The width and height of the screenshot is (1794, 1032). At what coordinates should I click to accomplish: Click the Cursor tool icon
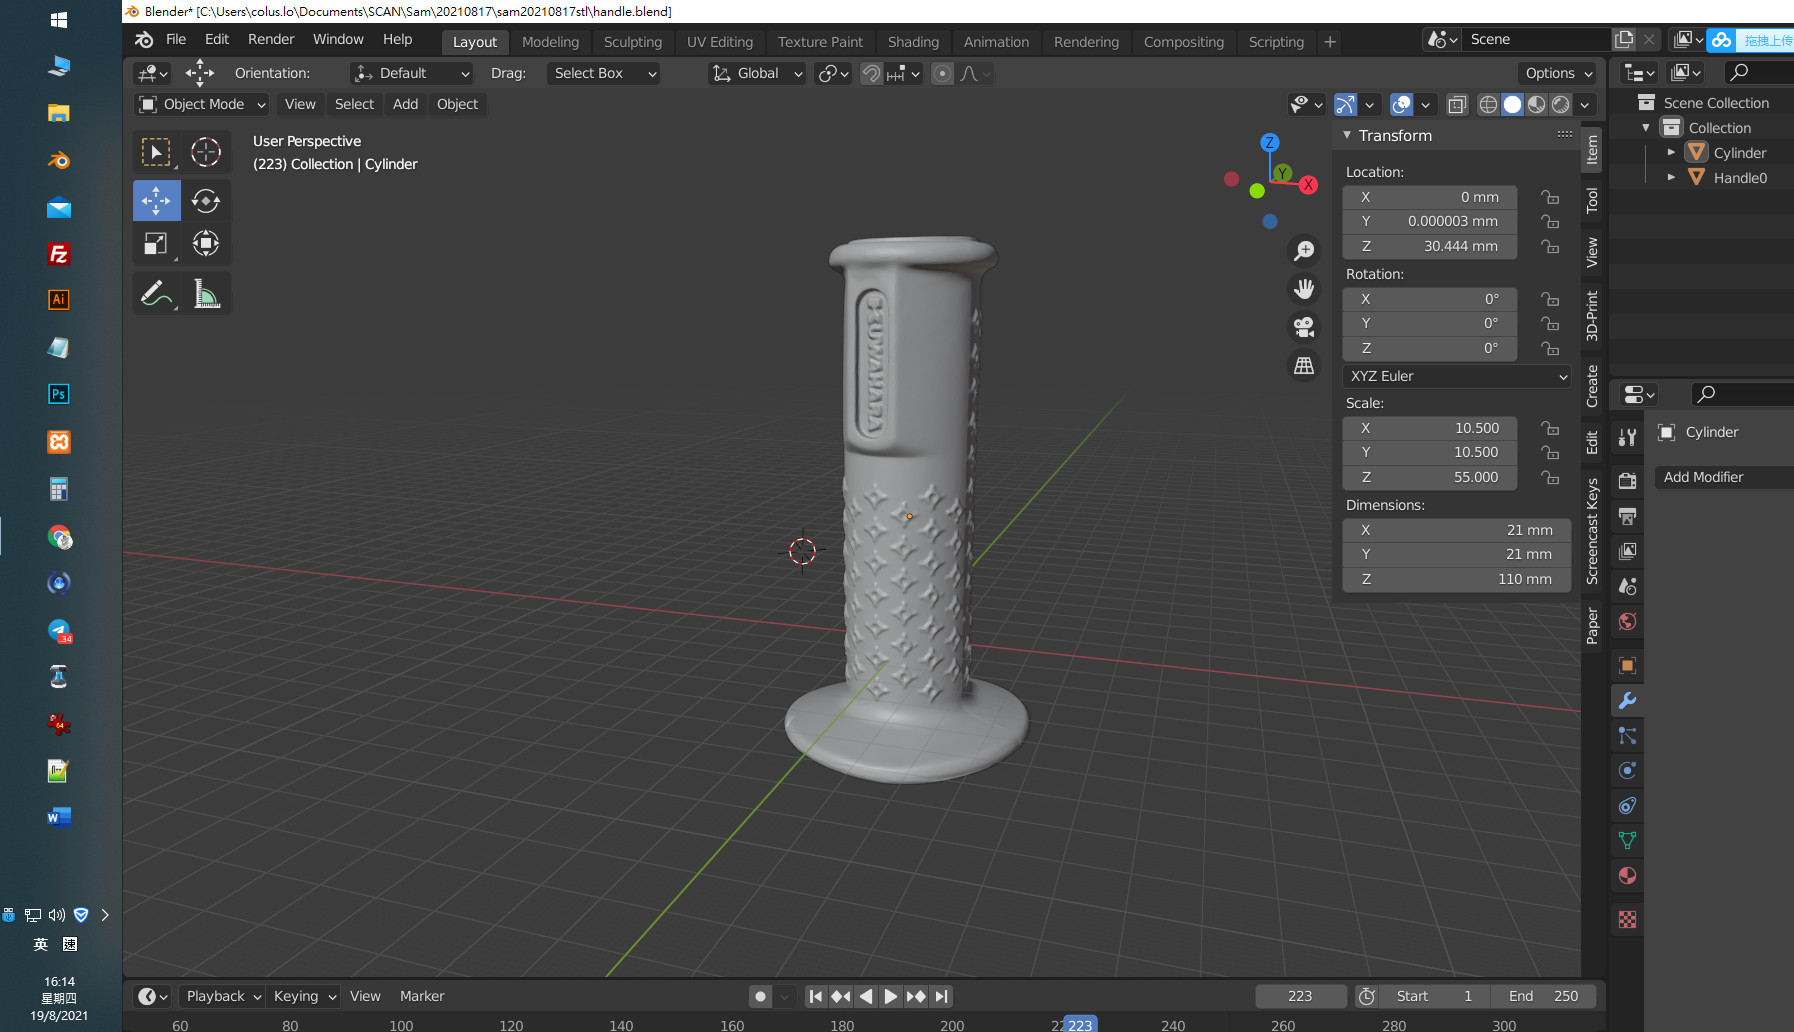[x=206, y=152]
